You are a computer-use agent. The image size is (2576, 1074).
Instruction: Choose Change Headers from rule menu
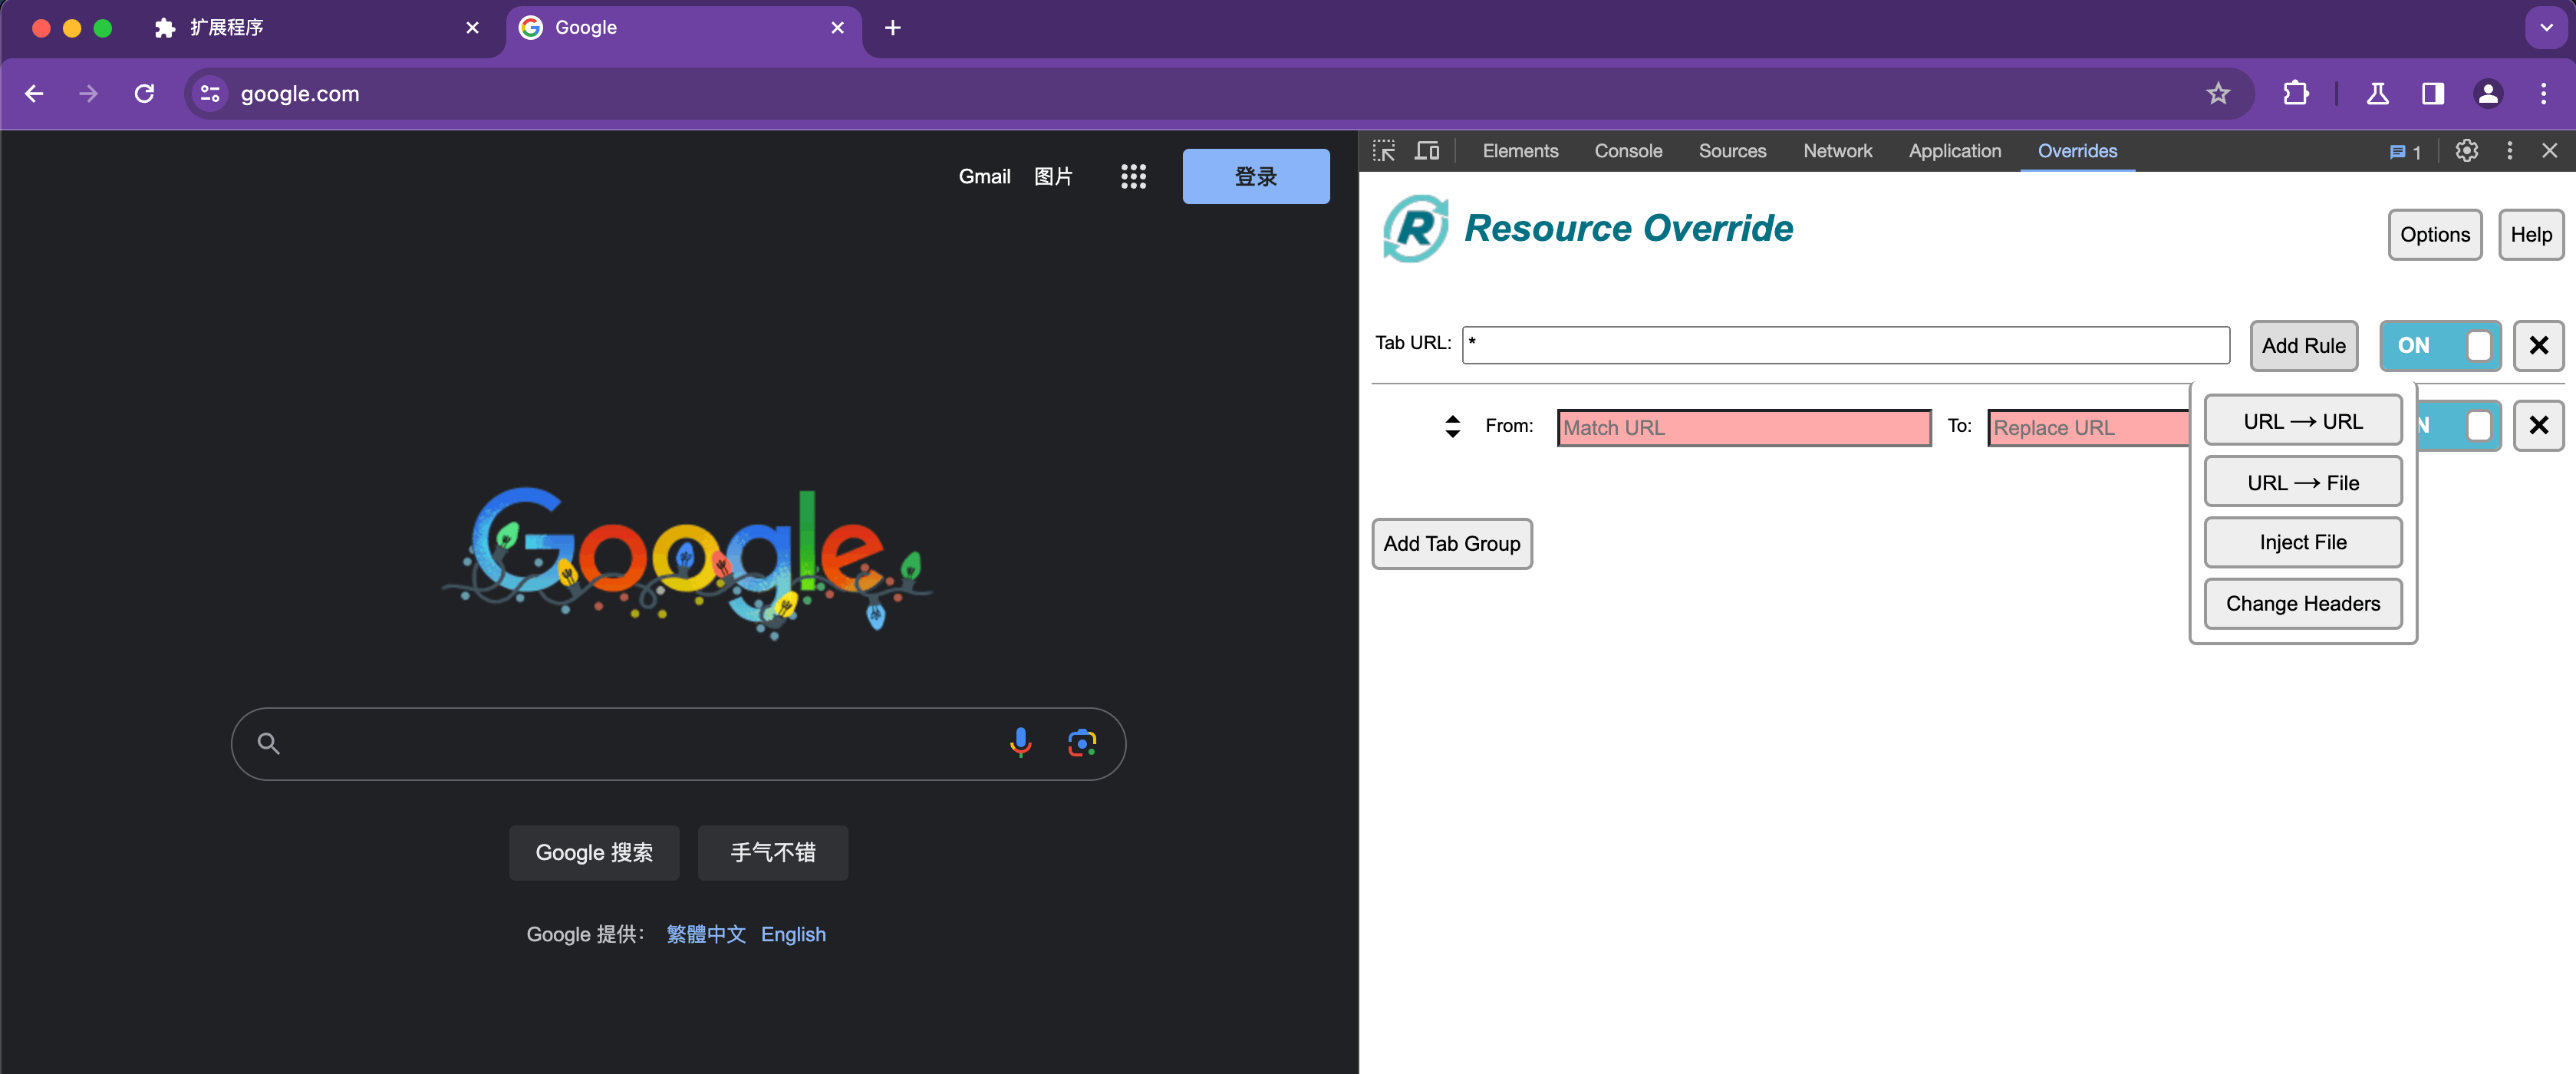[2302, 604]
